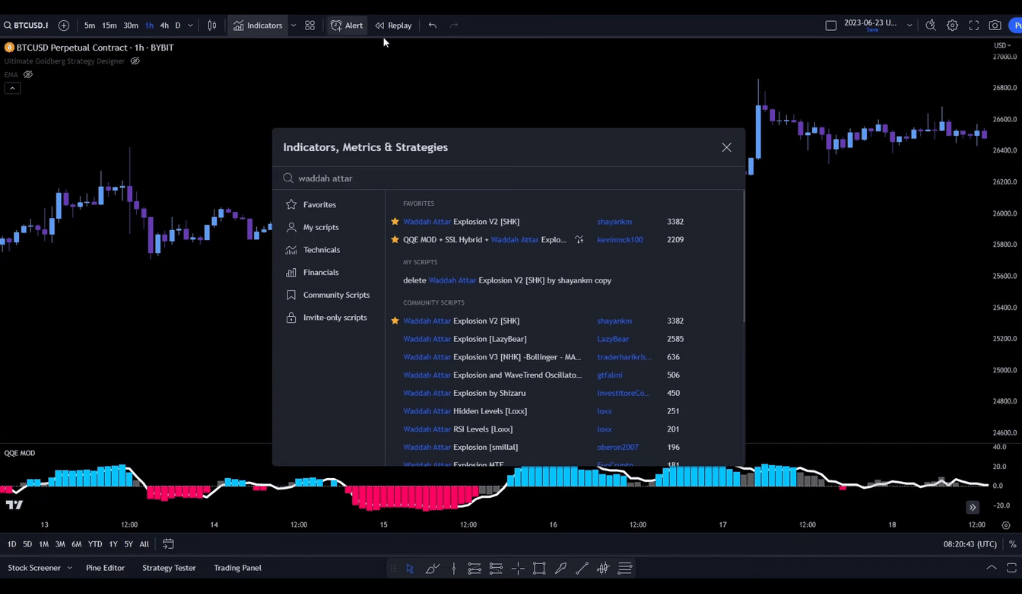This screenshot has width=1022, height=594.
Task: Open the Indicators dialog from the toolbar
Action: coord(258,25)
